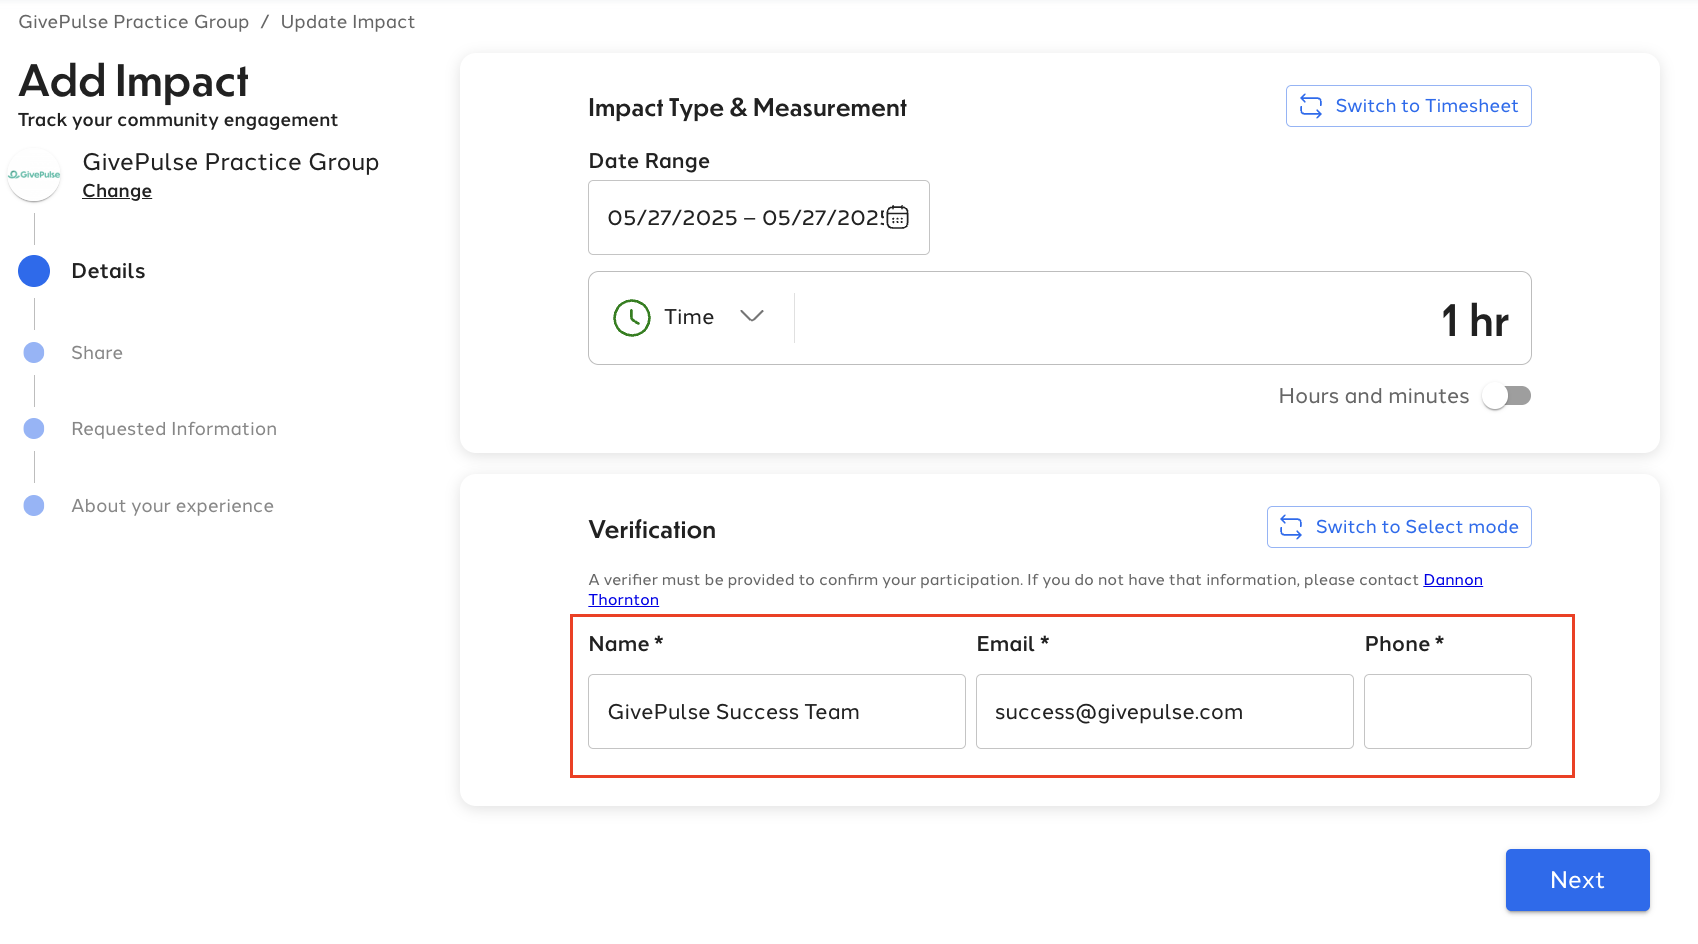Click the Change group link
This screenshot has width=1698, height=944.
pyautogui.click(x=117, y=191)
